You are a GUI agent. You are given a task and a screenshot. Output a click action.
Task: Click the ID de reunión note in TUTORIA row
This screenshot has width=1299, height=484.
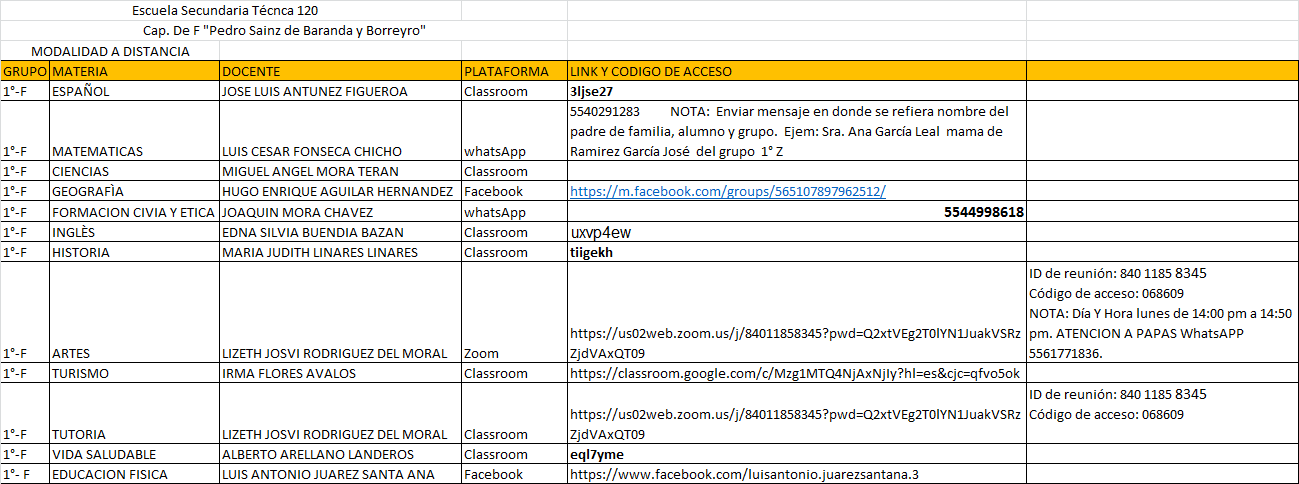(x=1162, y=414)
